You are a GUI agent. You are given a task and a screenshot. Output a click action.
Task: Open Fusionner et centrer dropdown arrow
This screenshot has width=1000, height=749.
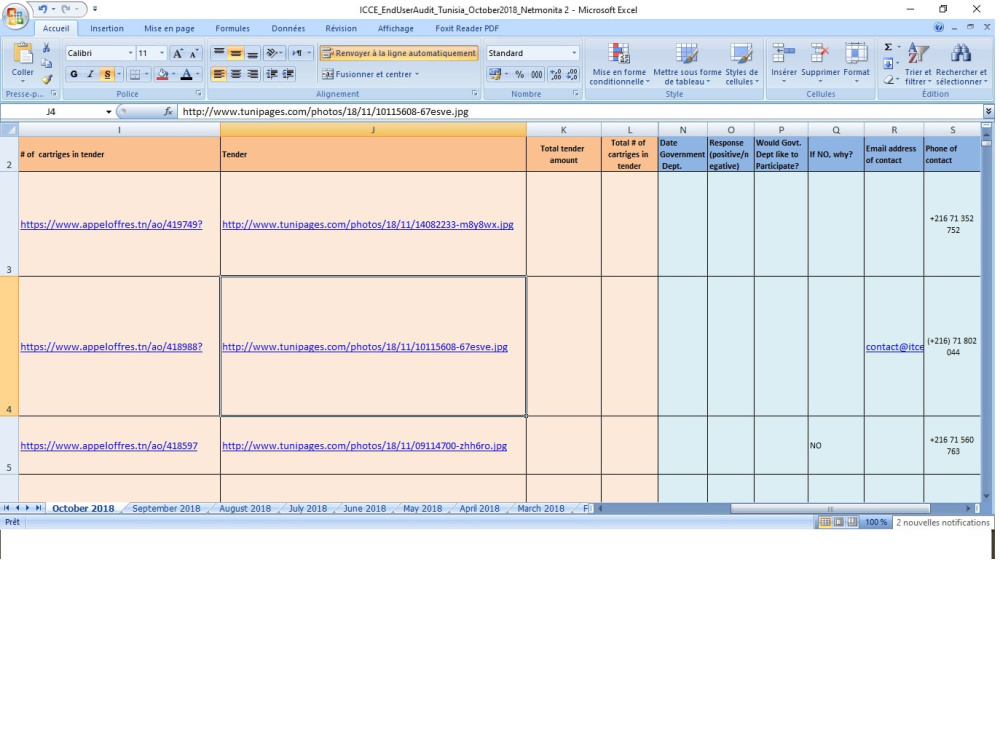(x=417, y=75)
